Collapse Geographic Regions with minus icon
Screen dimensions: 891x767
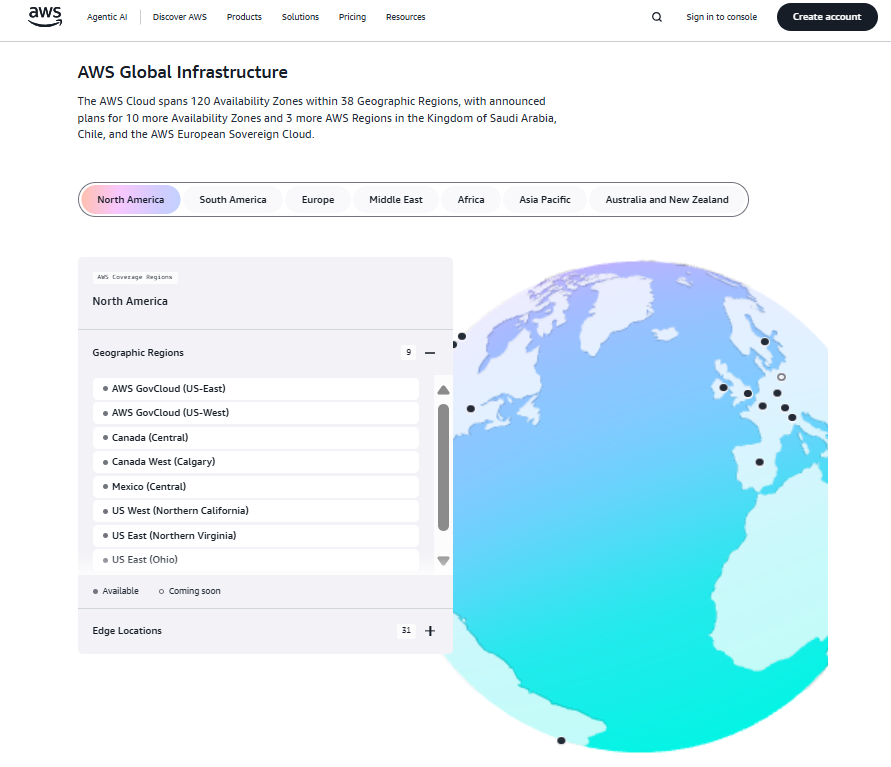pyautogui.click(x=430, y=353)
